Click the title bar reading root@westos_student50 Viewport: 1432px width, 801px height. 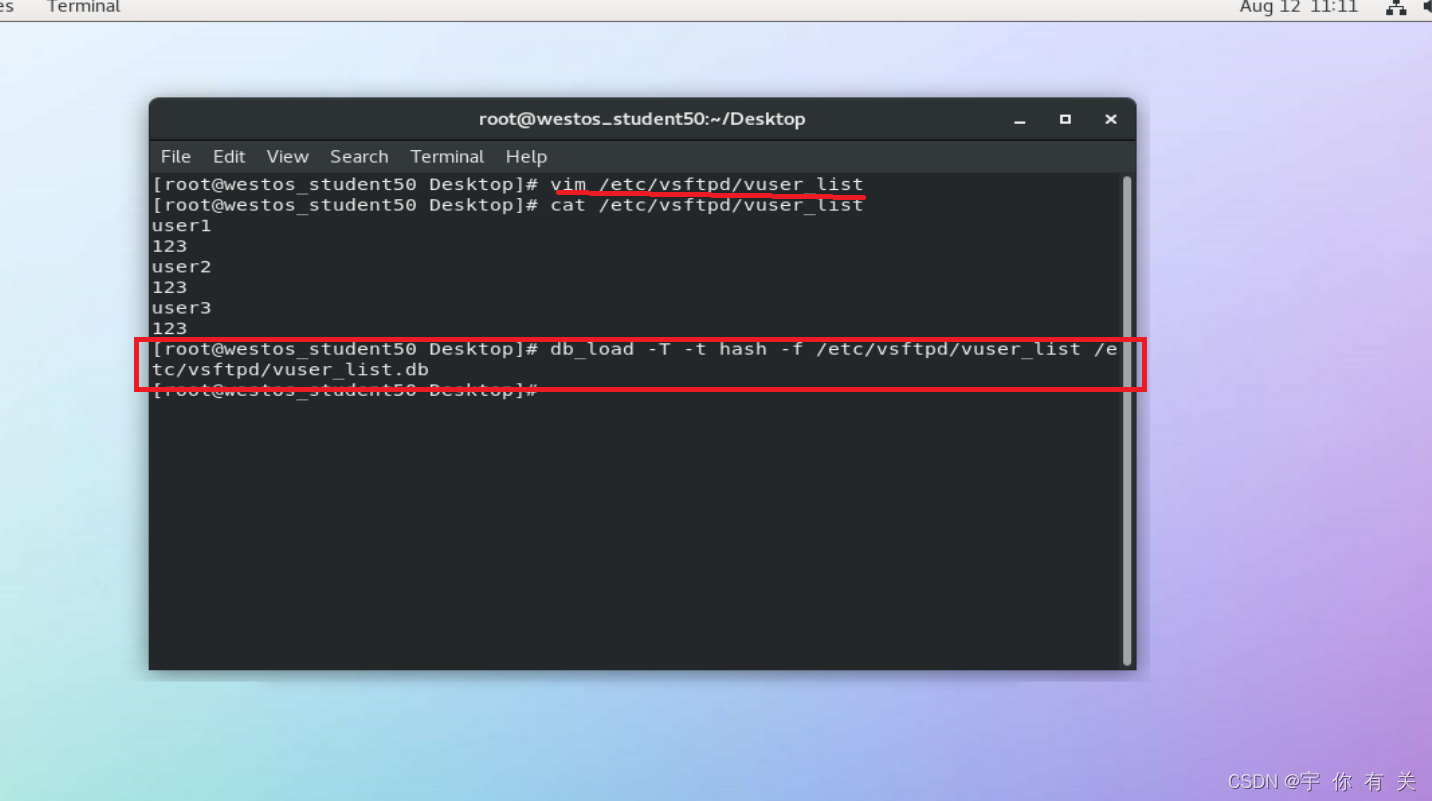pos(641,118)
